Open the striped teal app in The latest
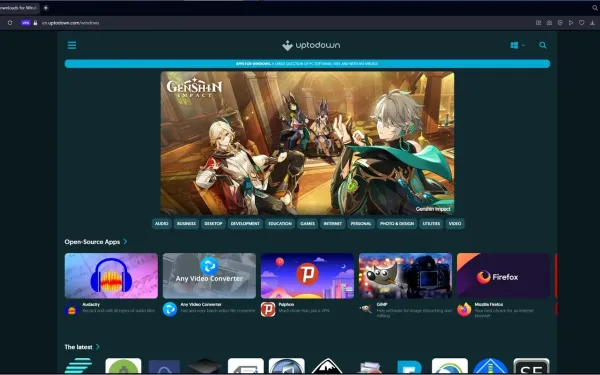The width and height of the screenshot is (600, 375). tap(78, 366)
